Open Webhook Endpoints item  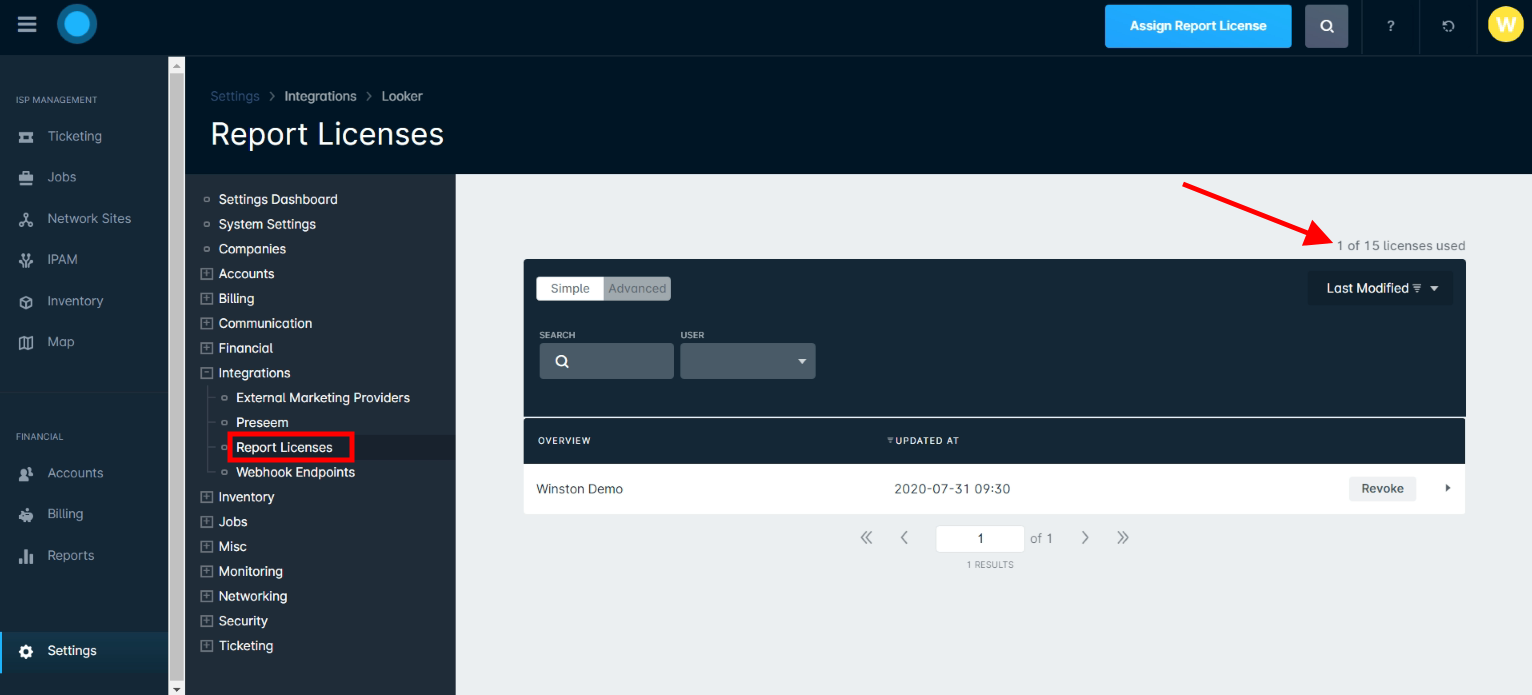click(x=295, y=472)
